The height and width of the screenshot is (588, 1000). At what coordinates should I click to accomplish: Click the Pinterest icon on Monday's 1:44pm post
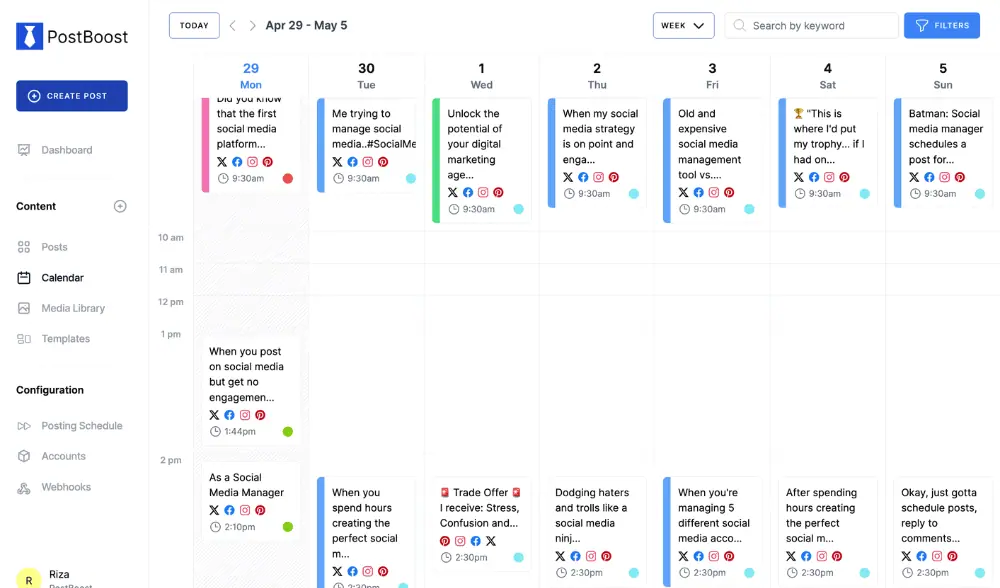coord(260,415)
